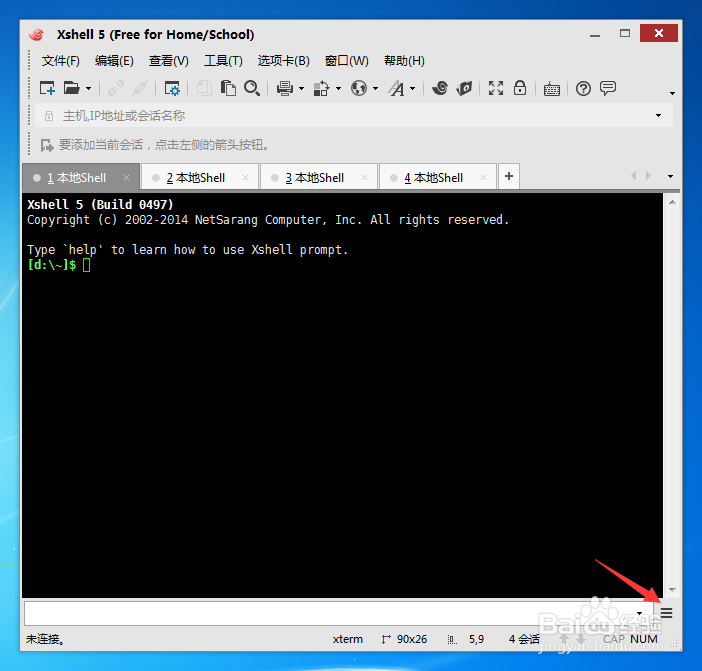The height and width of the screenshot is (671, 702).
Task: Open the 编辑(E) menu
Action: 114,61
